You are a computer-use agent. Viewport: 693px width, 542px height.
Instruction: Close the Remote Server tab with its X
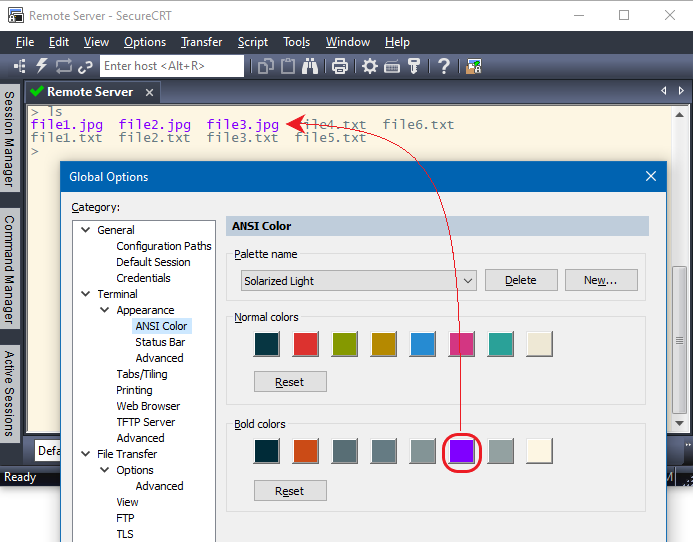click(x=149, y=92)
